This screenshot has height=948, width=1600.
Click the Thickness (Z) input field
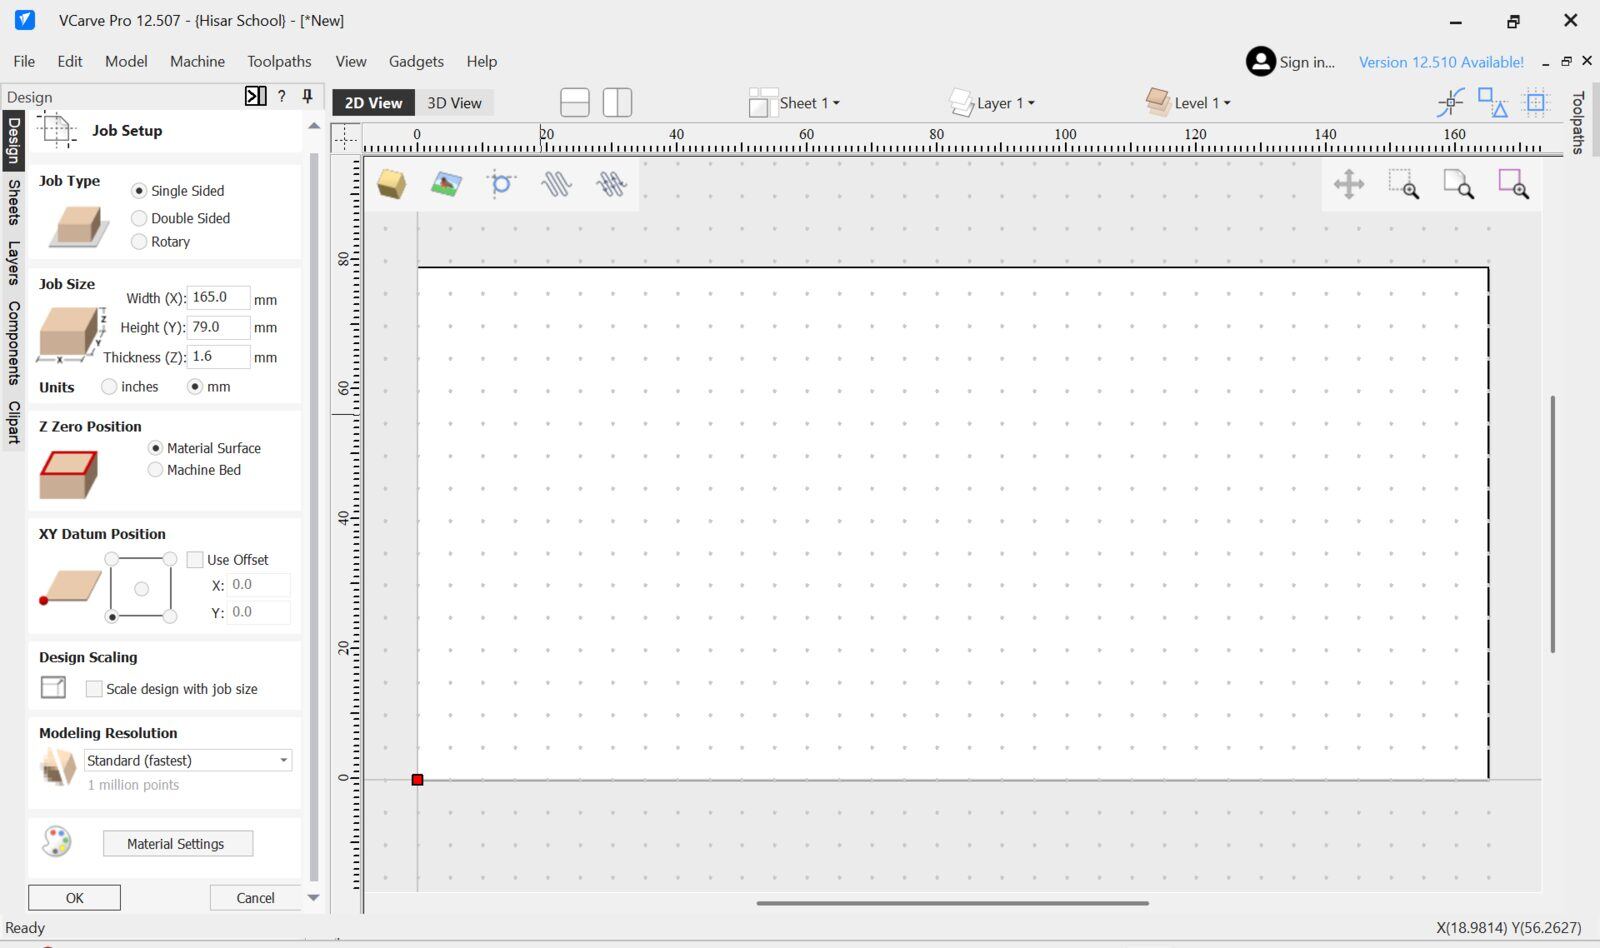pos(218,357)
